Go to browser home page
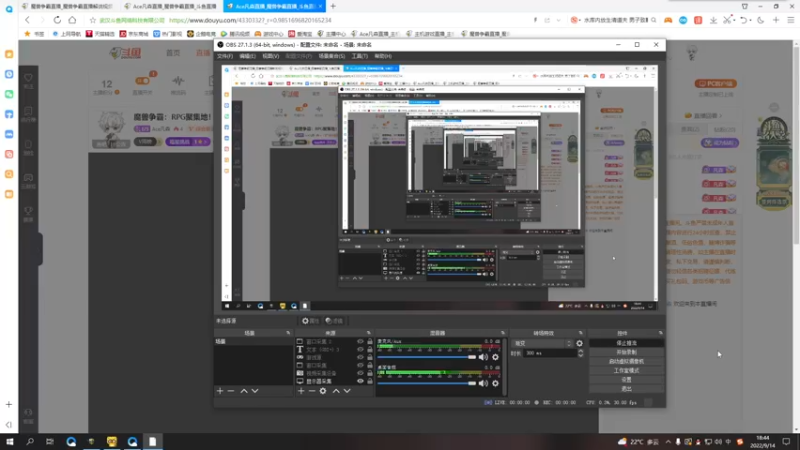The width and height of the screenshot is (800, 450). [72, 20]
